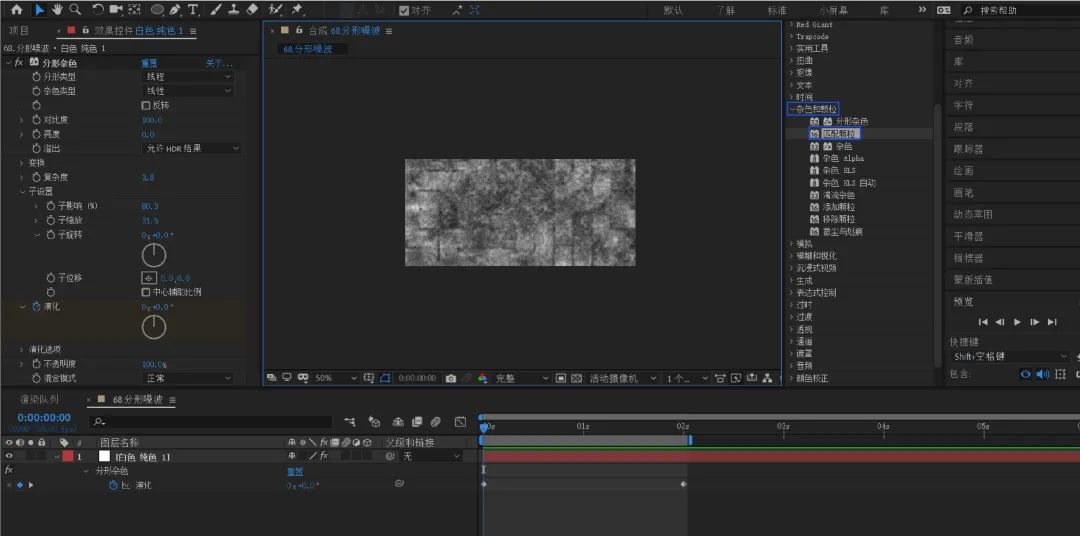
Task: Select the 默认 workspace
Action: (x=673, y=10)
